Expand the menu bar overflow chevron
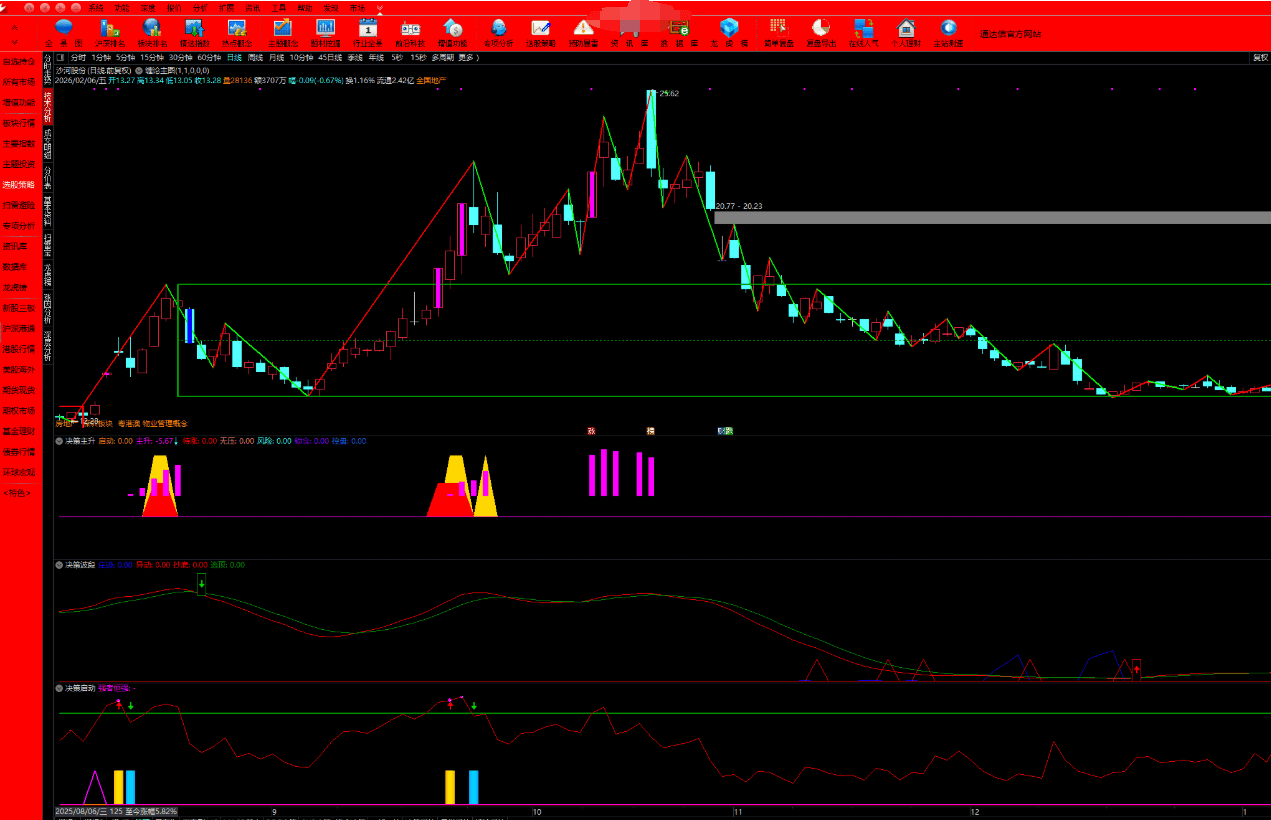 click(x=379, y=7)
